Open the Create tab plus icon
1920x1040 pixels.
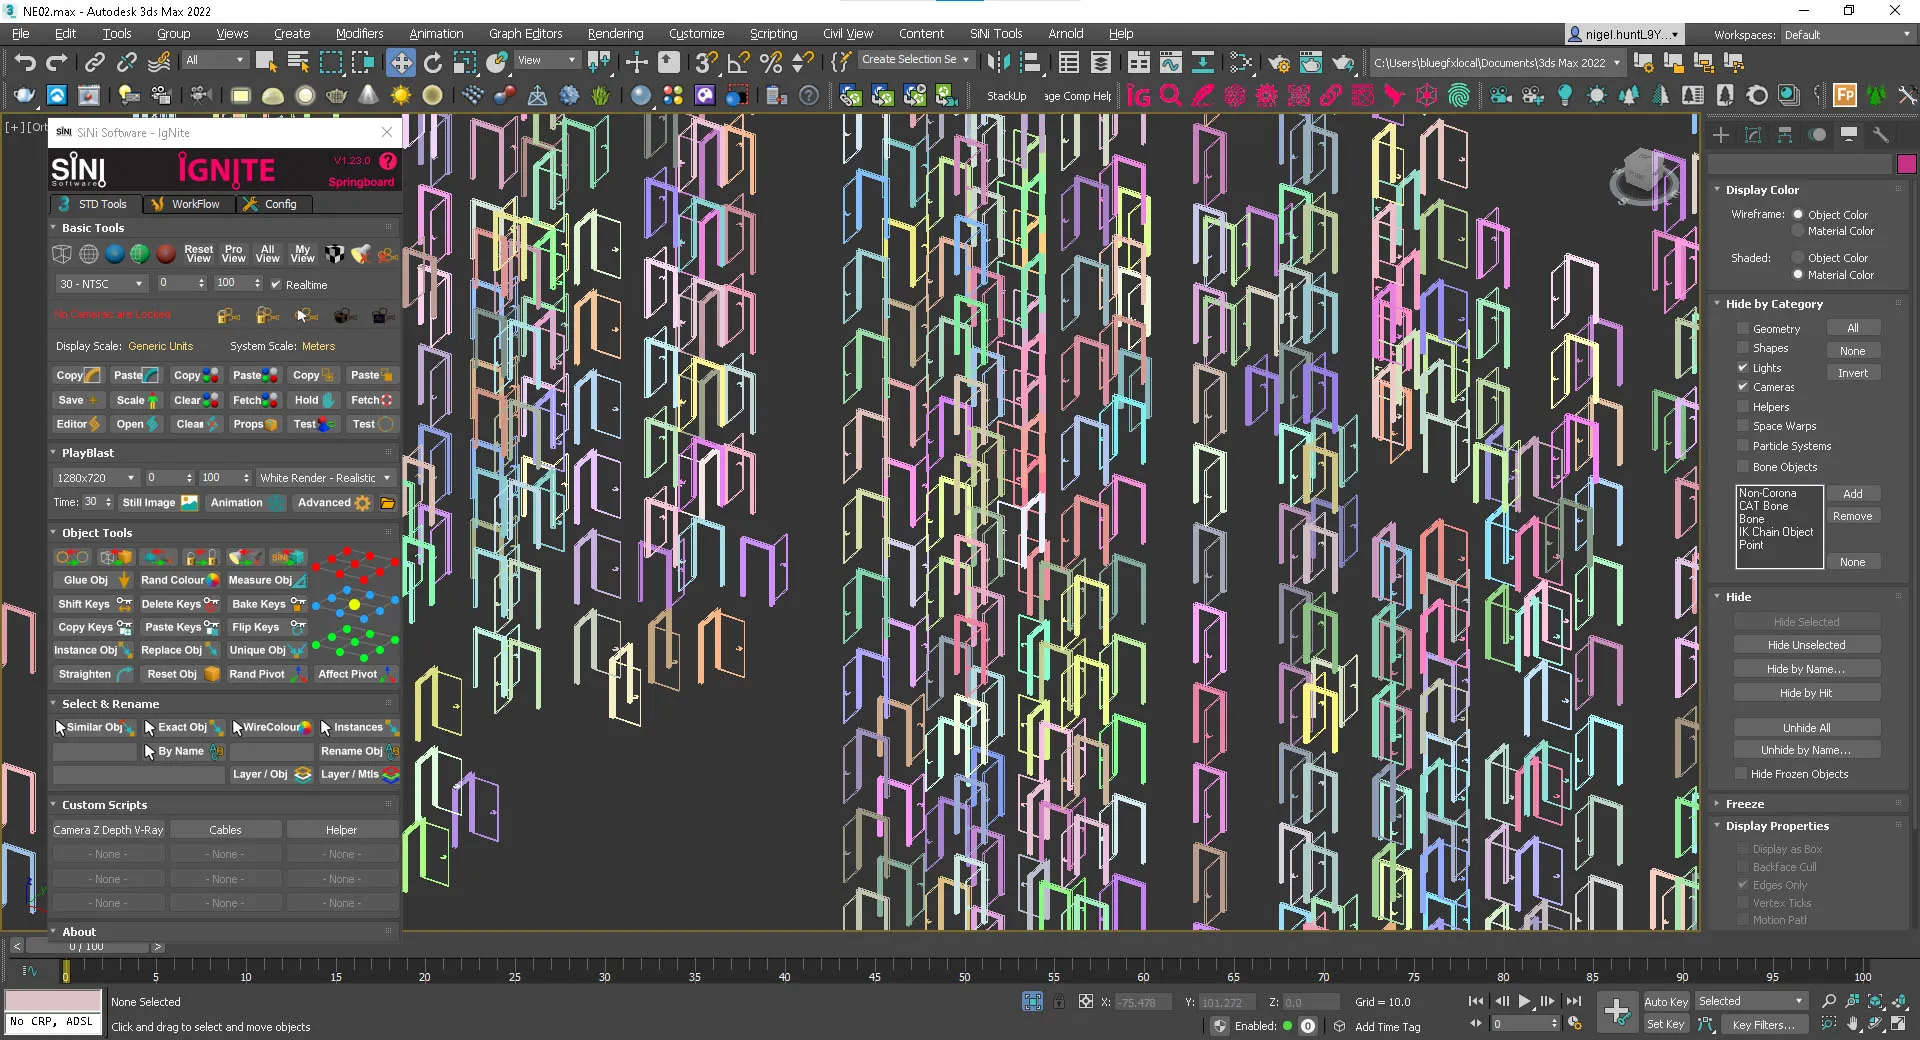pos(1720,135)
